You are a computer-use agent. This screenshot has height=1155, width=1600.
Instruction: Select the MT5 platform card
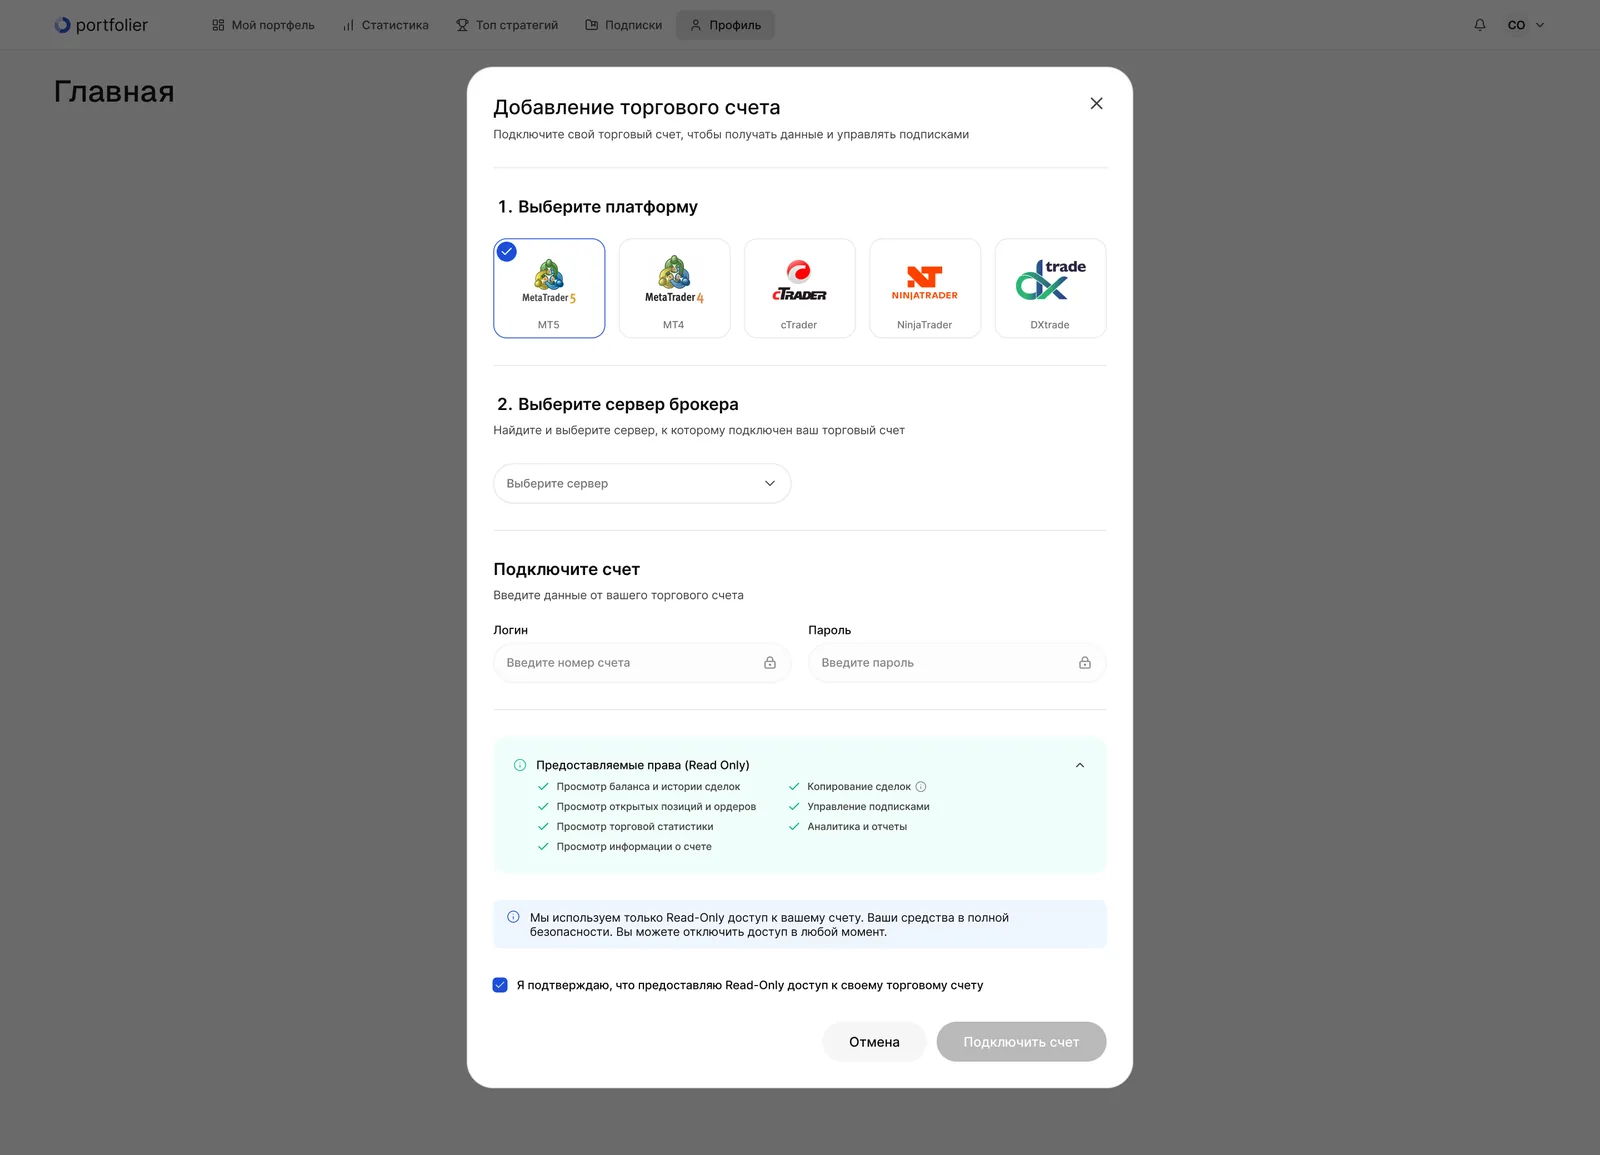tap(549, 288)
